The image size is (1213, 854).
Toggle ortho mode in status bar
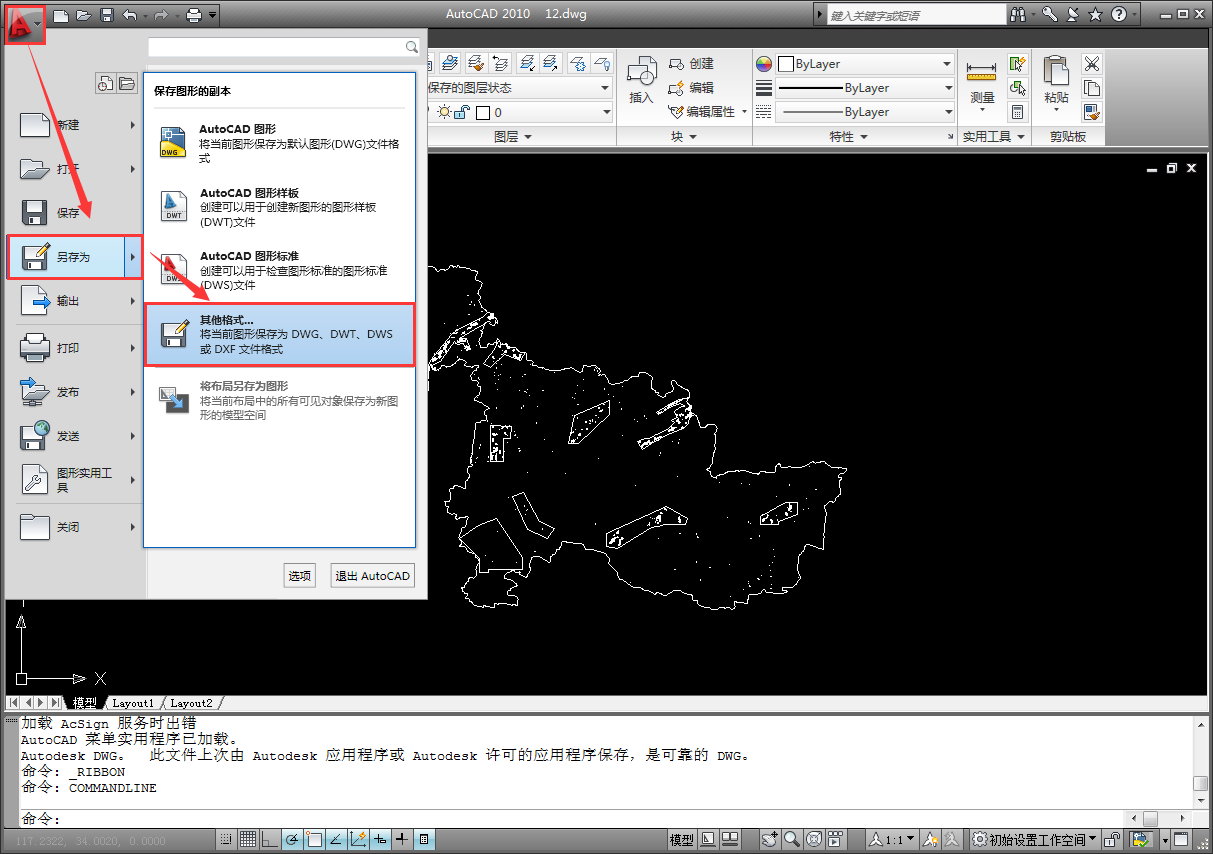(x=270, y=839)
